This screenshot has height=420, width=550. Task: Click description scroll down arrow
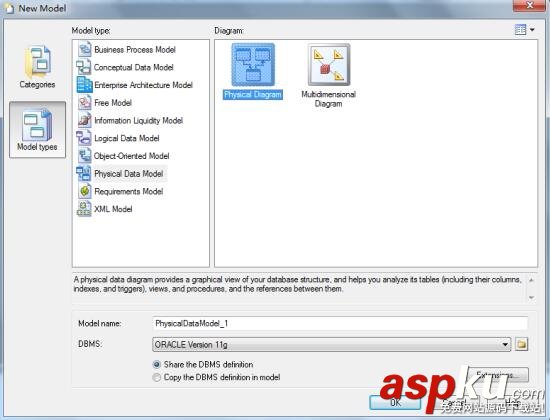pos(531,298)
